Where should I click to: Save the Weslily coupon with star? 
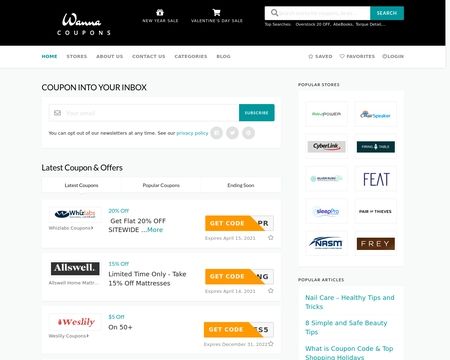pyautogui.click(x=271, y=344)
